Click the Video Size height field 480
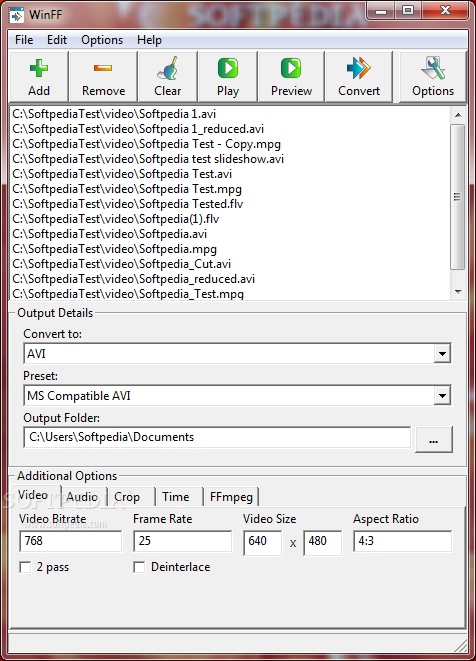476x661 pixels. click(x=323, y=543)
